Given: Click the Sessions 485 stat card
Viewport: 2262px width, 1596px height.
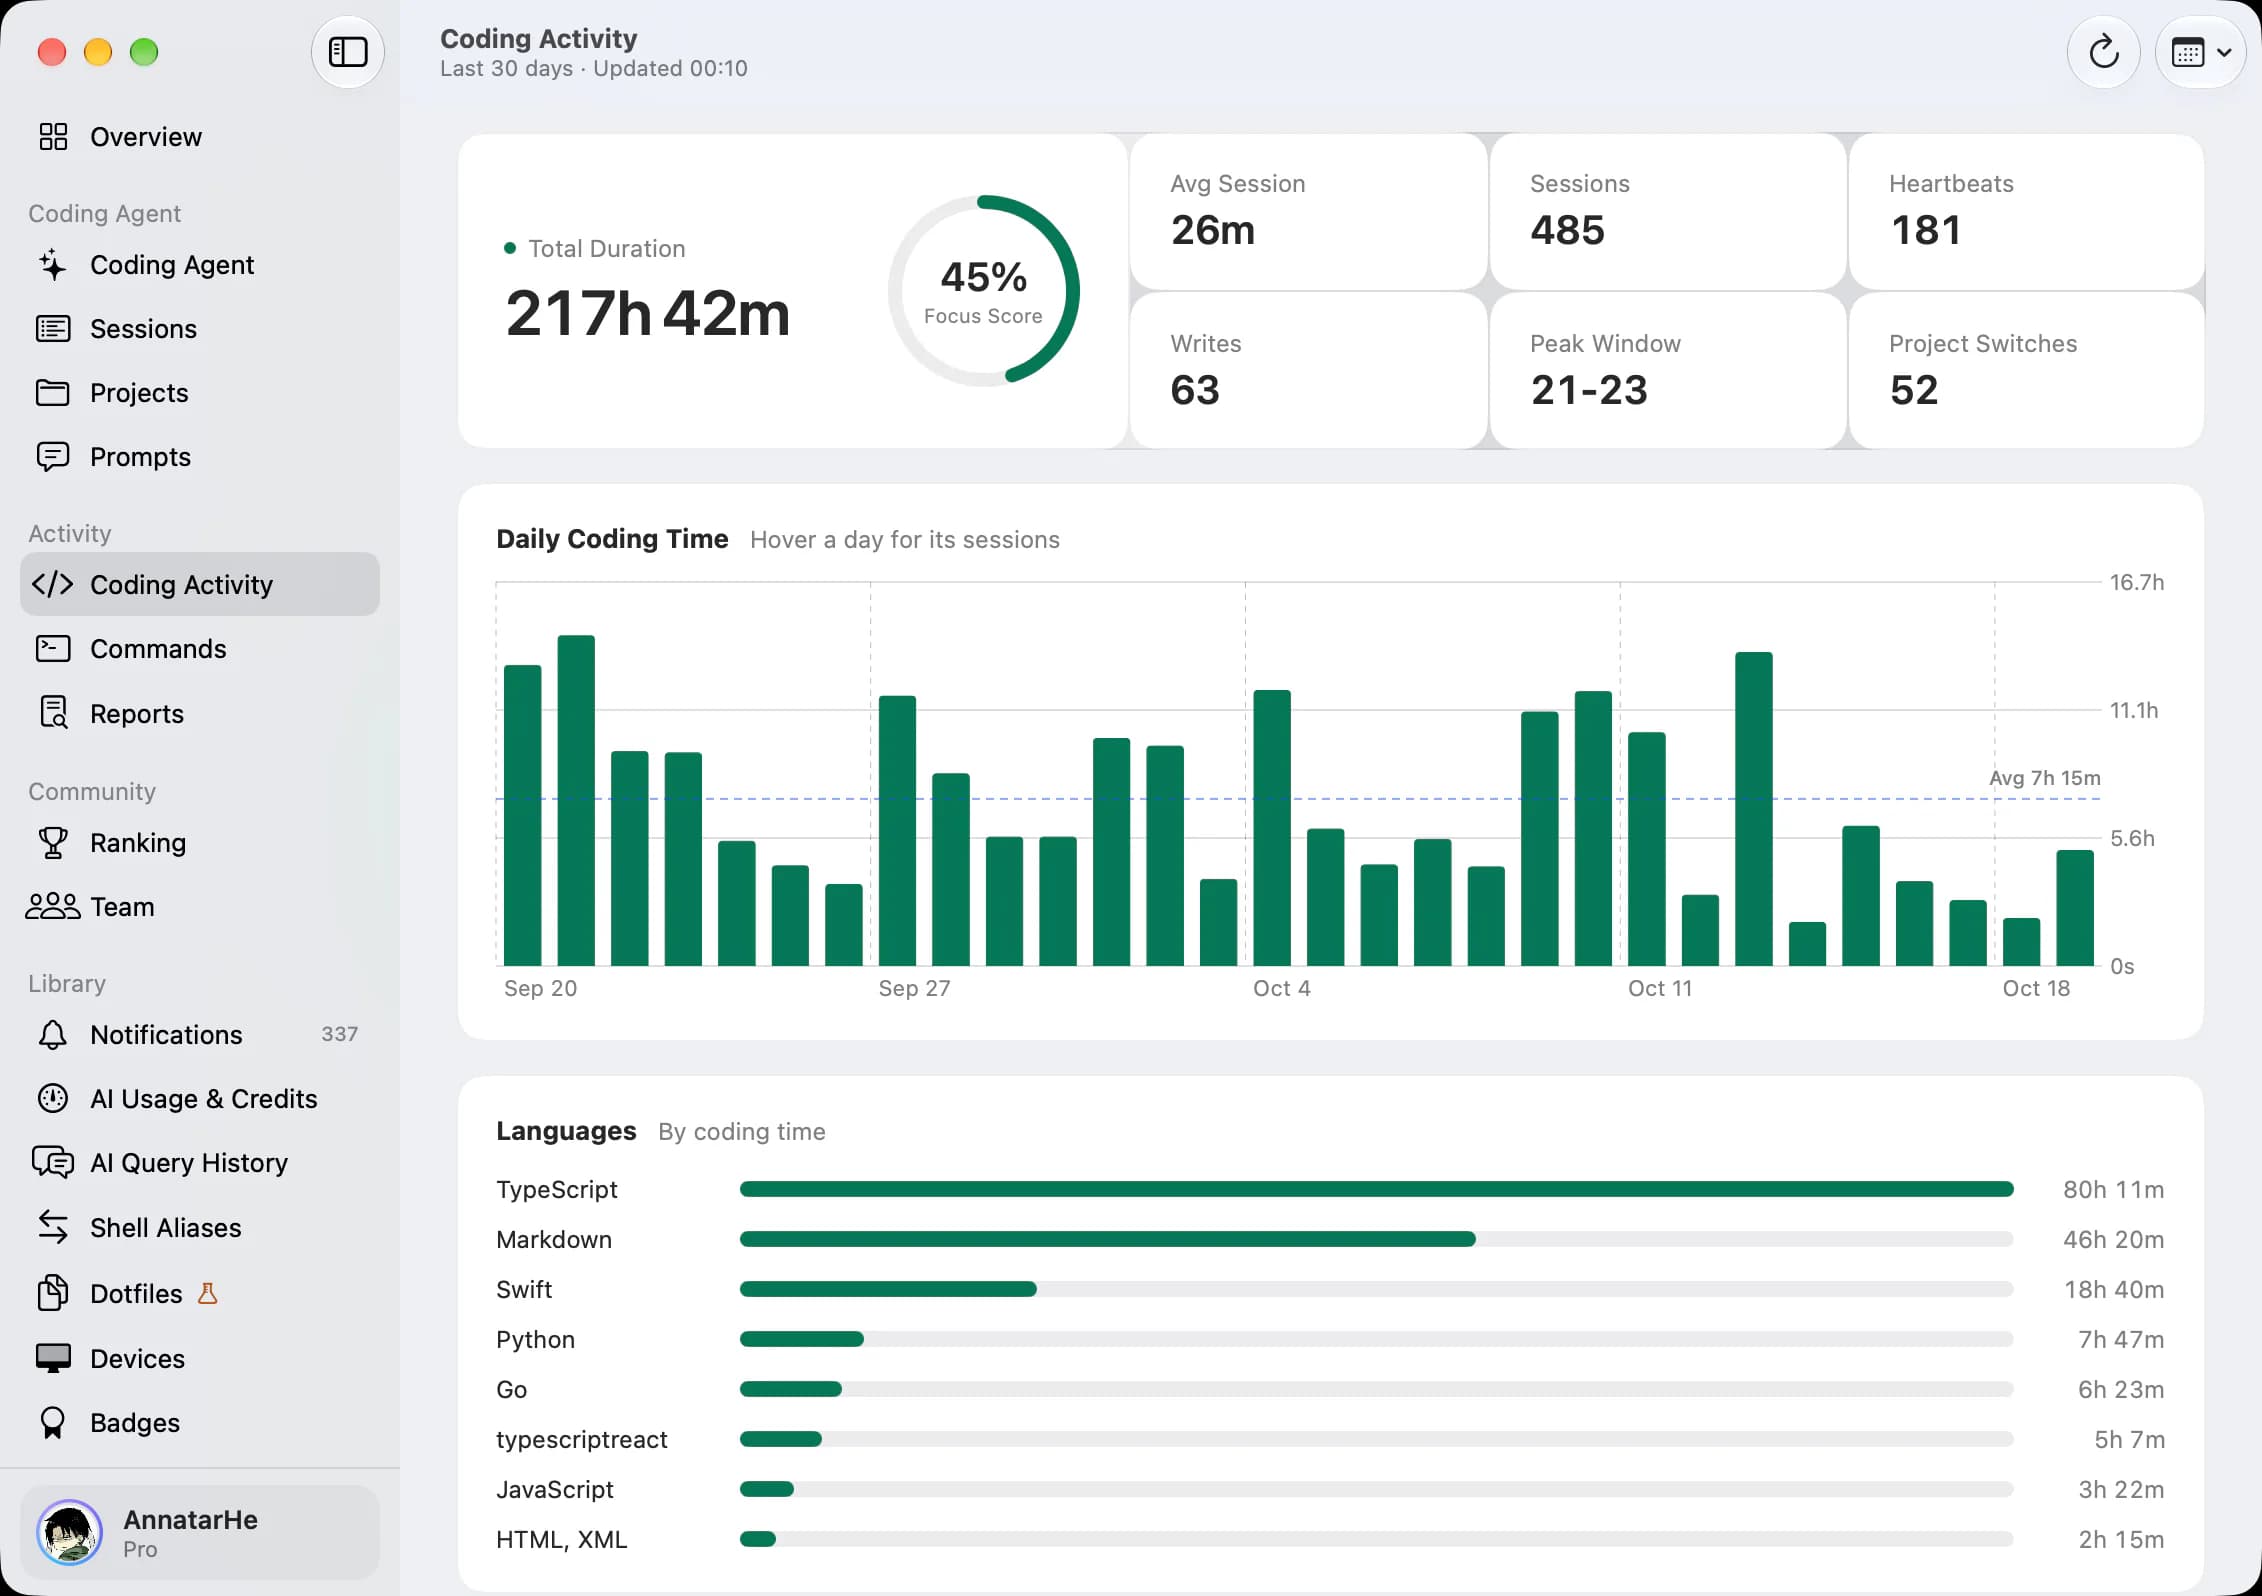Looking at the screenshot, I should tap(1667, 212).
